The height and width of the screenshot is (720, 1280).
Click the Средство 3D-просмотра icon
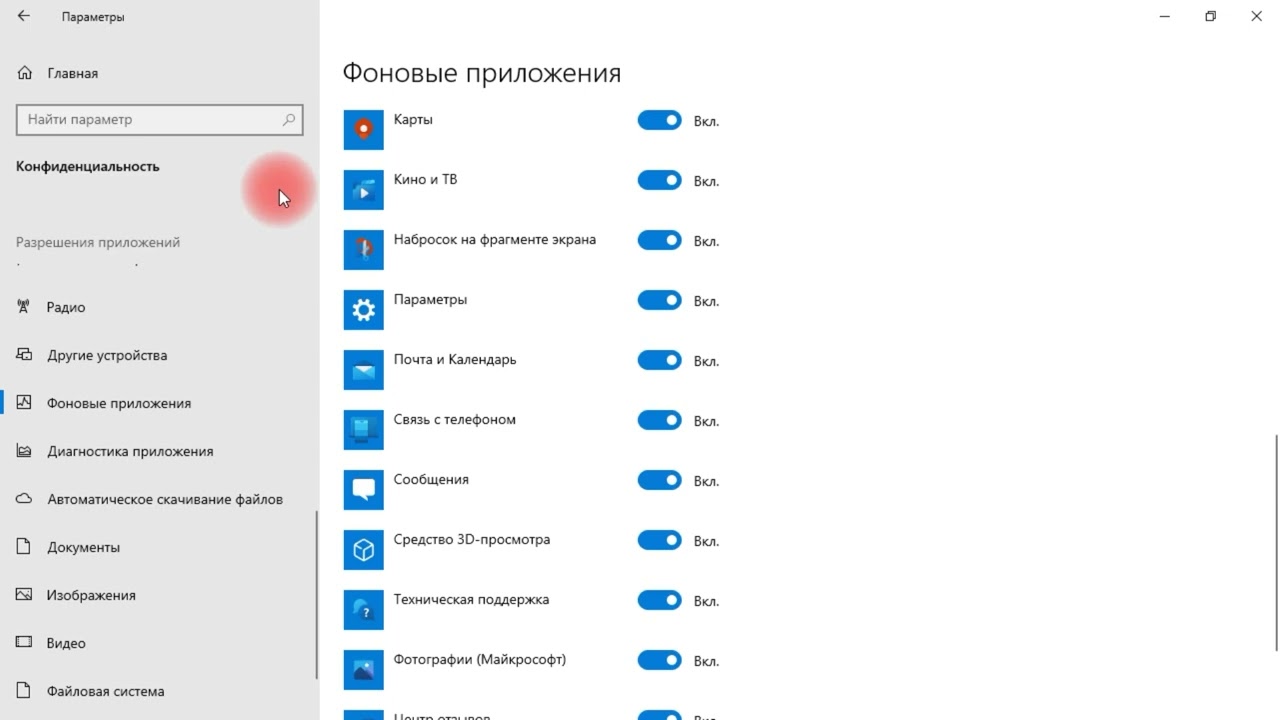[364, 550]
